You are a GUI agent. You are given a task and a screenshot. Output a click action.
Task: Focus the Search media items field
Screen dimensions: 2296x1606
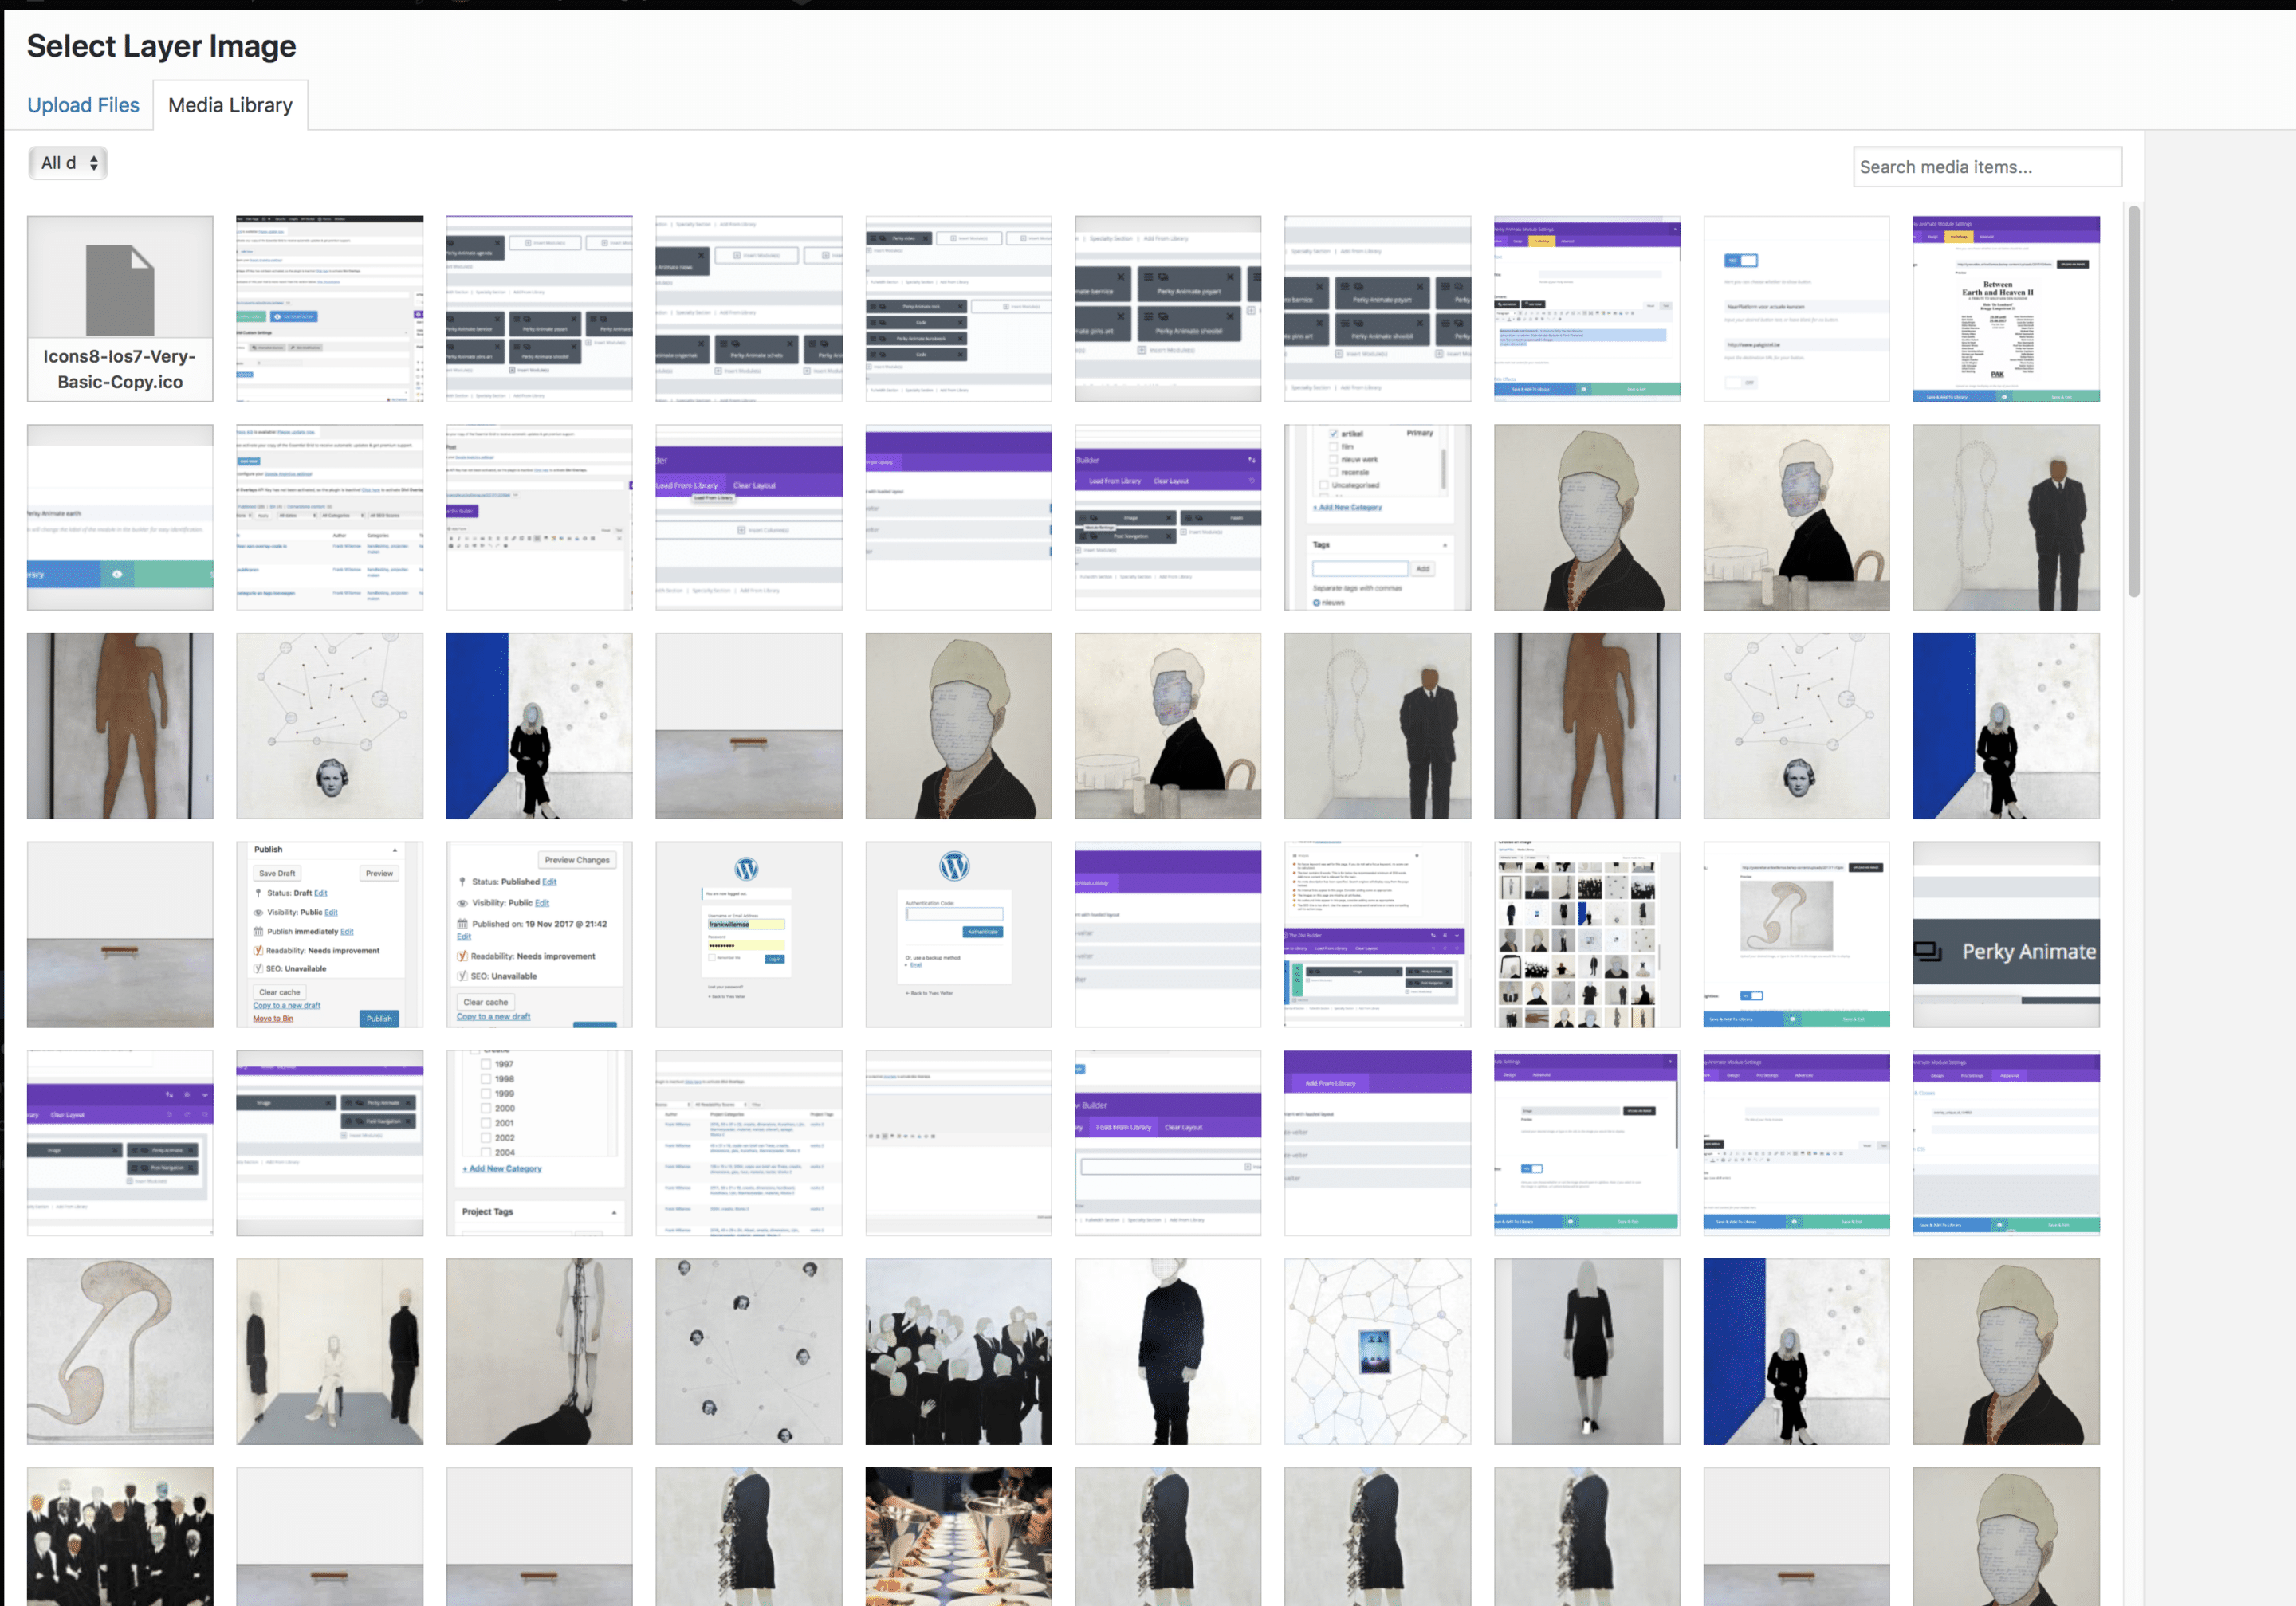point(1987,167)
